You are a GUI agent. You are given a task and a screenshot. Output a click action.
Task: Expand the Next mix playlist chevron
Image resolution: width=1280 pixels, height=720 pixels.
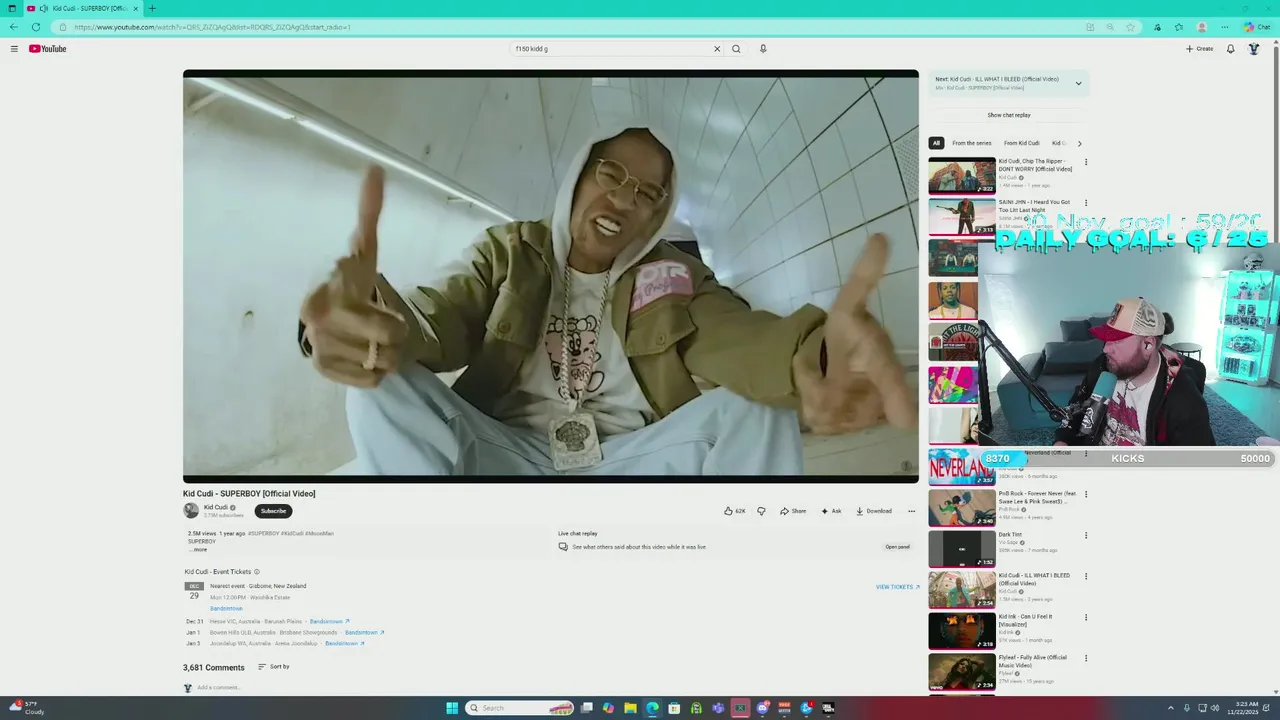[1078, 83]
